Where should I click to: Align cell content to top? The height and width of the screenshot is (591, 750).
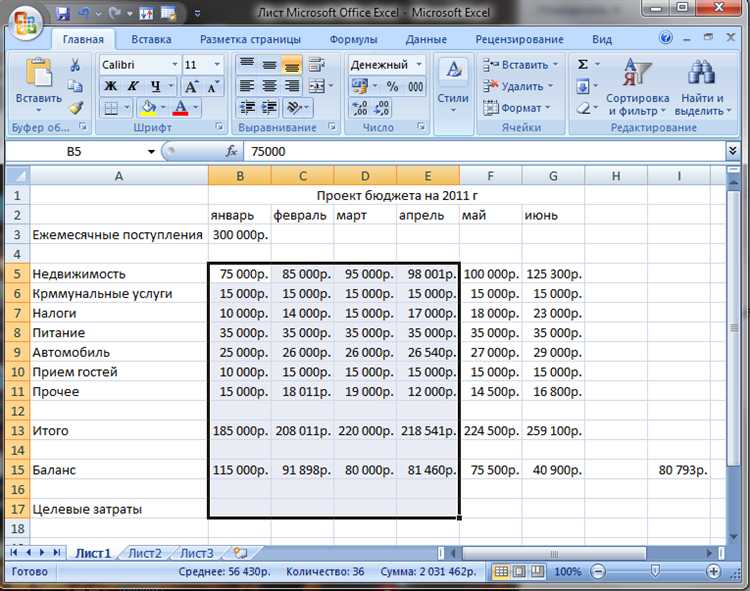click(247, 64)
